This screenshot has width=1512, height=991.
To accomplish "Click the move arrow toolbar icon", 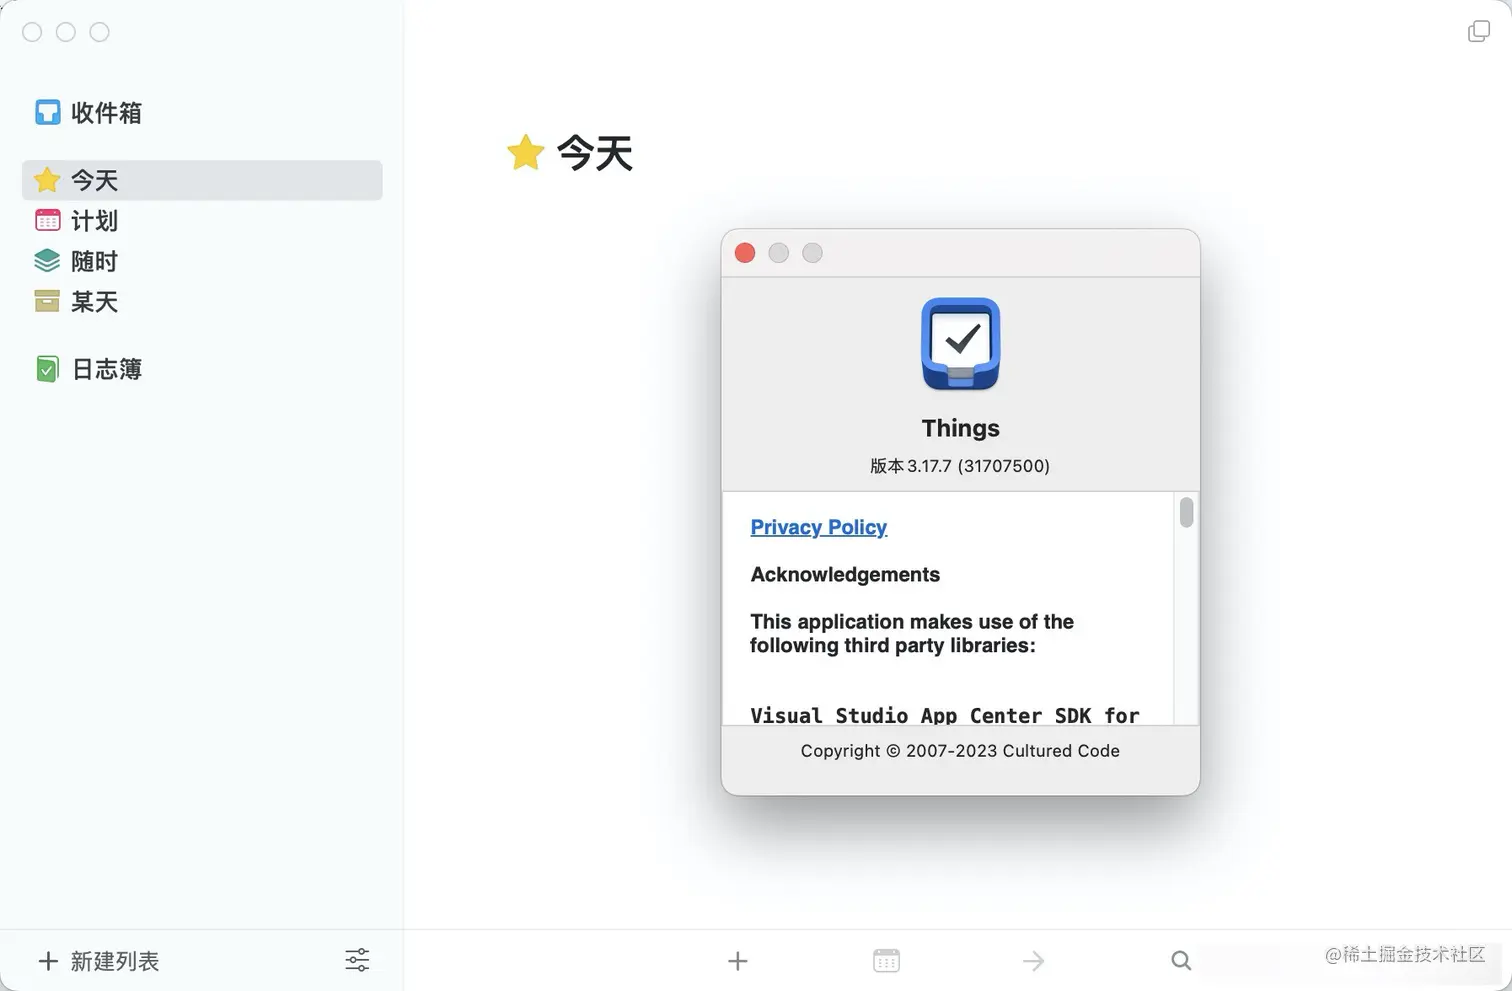I will click(x=1034, y=961).
